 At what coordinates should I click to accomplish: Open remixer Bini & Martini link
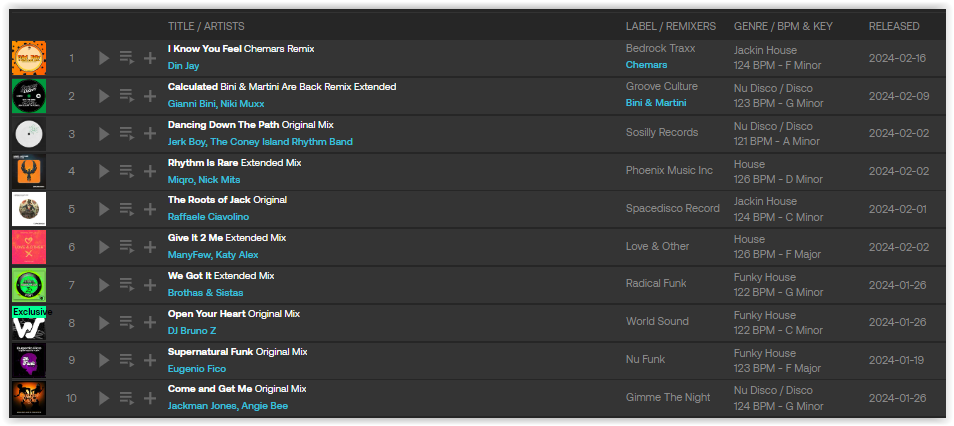tap(656, 103)
